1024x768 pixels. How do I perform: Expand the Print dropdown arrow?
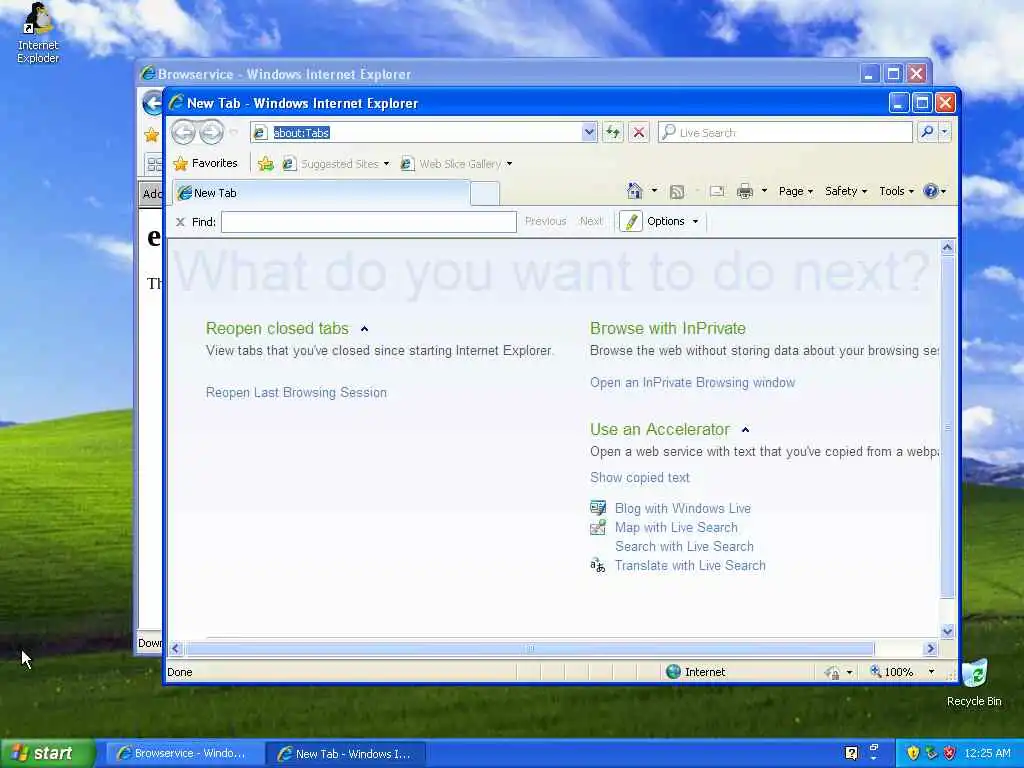[x=764, y=191]
